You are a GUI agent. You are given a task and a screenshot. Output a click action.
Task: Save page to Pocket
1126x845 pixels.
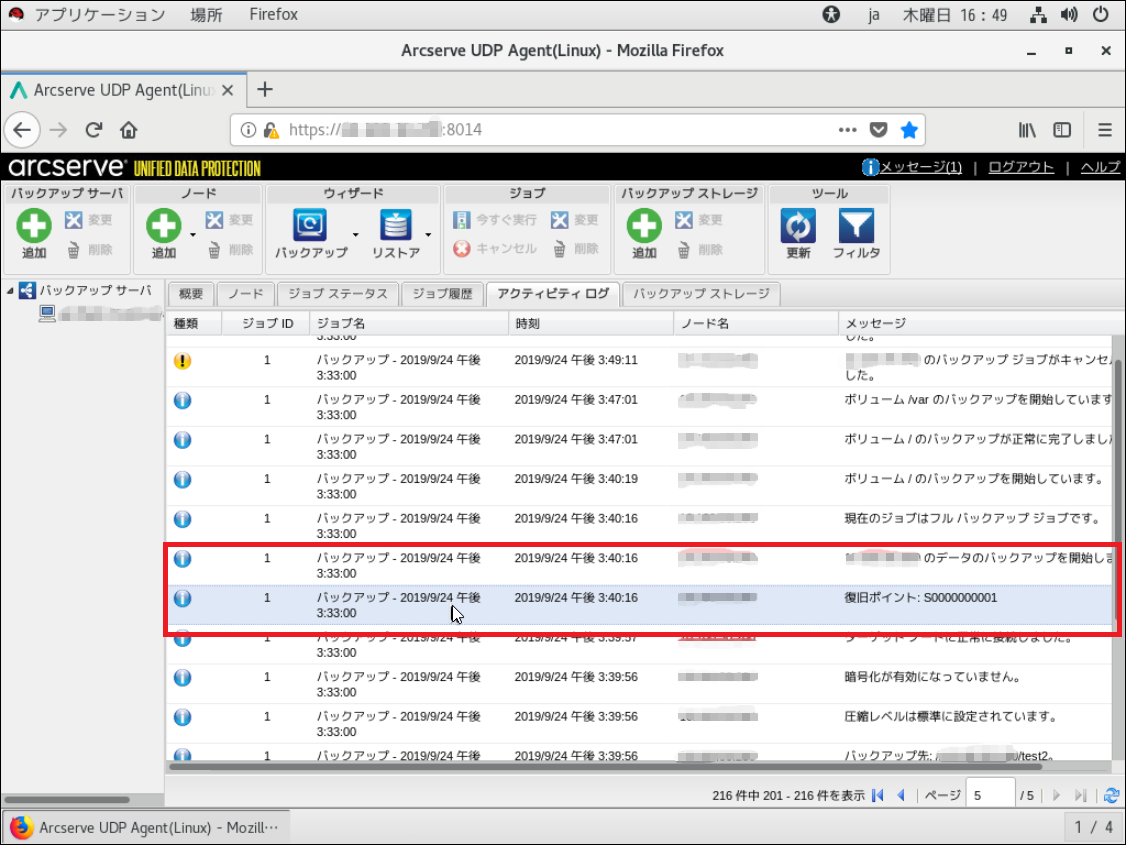pyautogui.click(x=878, y=130)
